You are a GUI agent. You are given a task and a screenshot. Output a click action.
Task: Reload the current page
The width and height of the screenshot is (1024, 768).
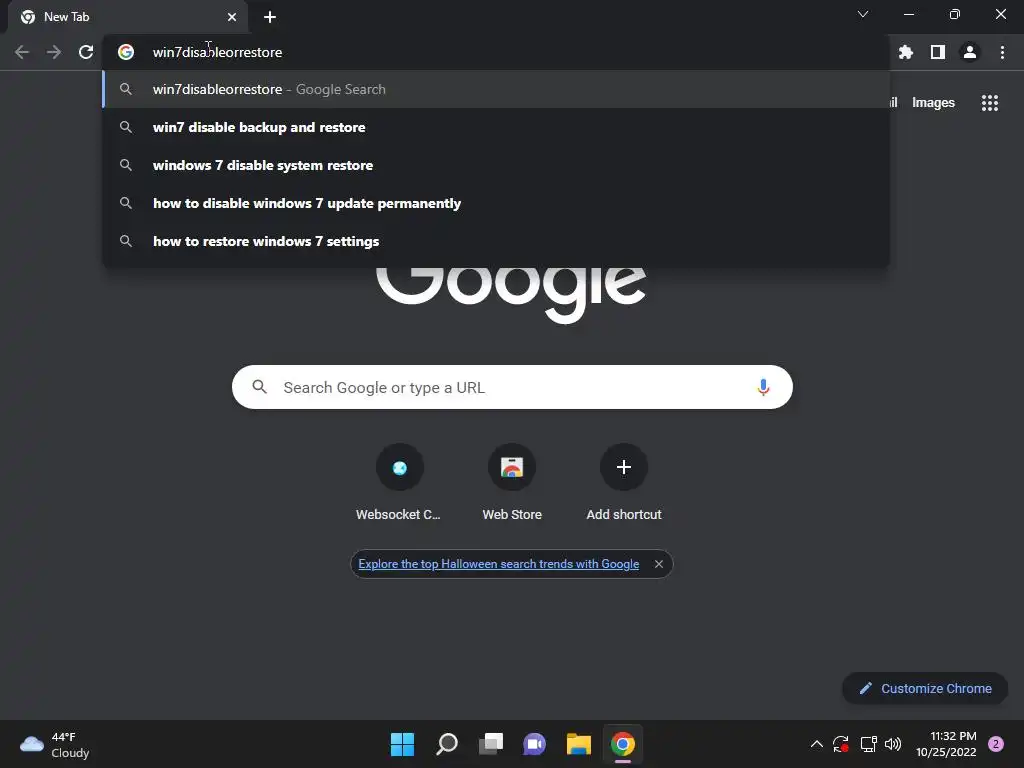[86, 52]
